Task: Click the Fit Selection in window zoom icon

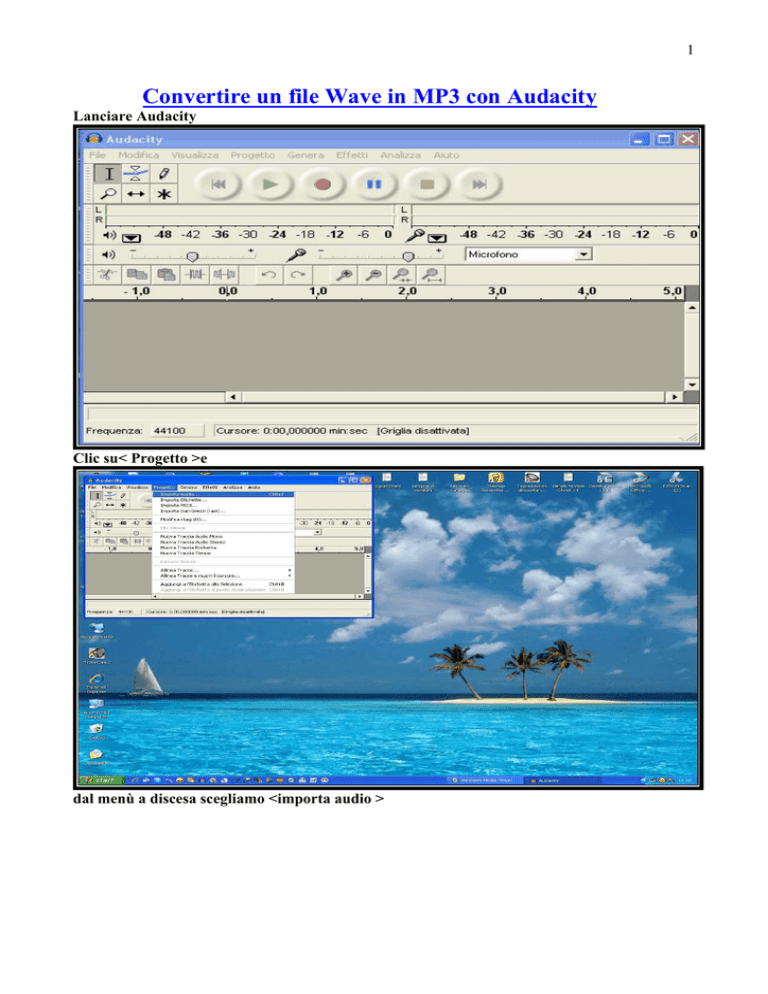Action: pos(403,274)
